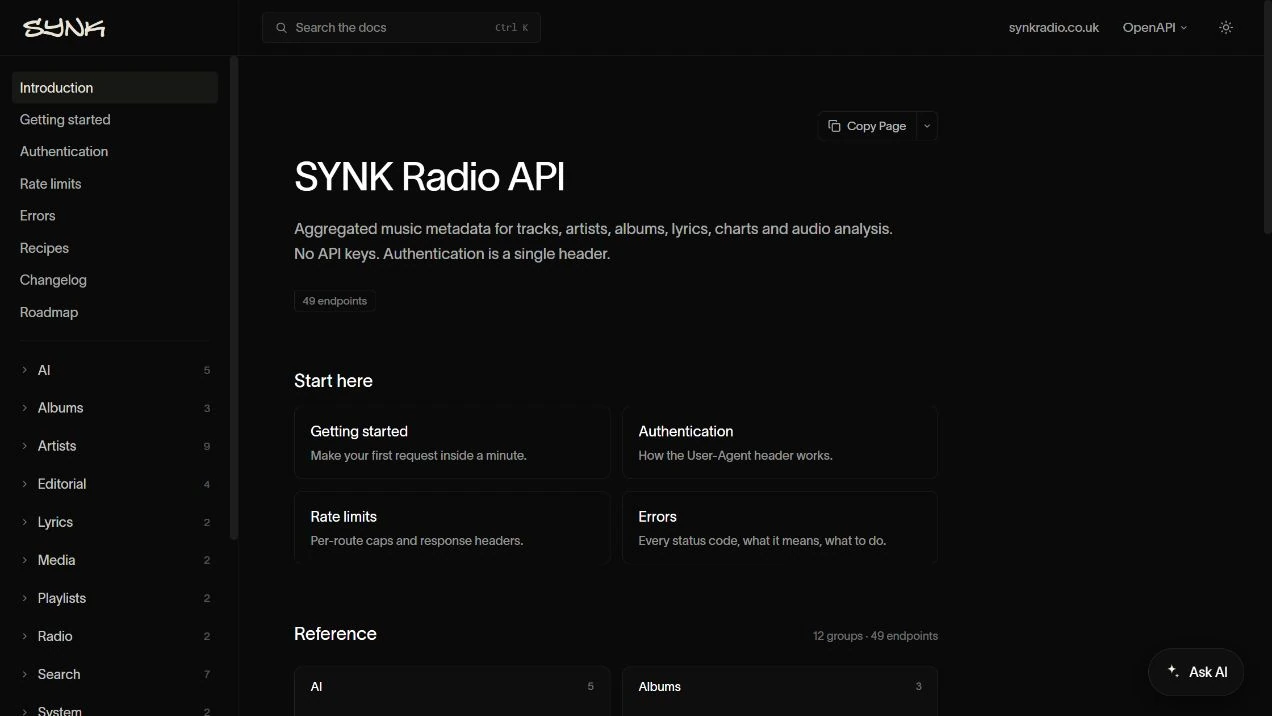Click the Ask AI sparkle icon
The image size is (1272, 716).
point(1174,672)
